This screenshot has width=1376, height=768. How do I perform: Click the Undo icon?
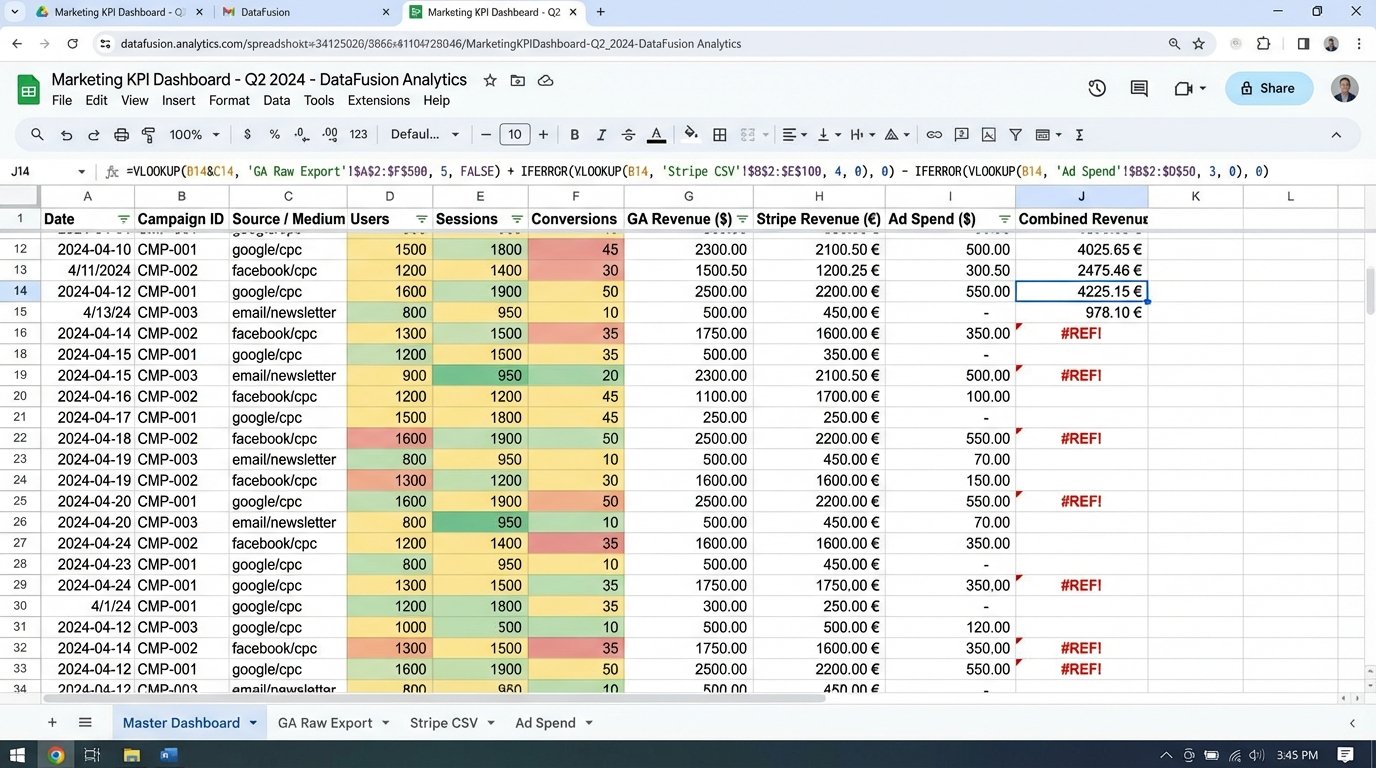tap(66, 134)
